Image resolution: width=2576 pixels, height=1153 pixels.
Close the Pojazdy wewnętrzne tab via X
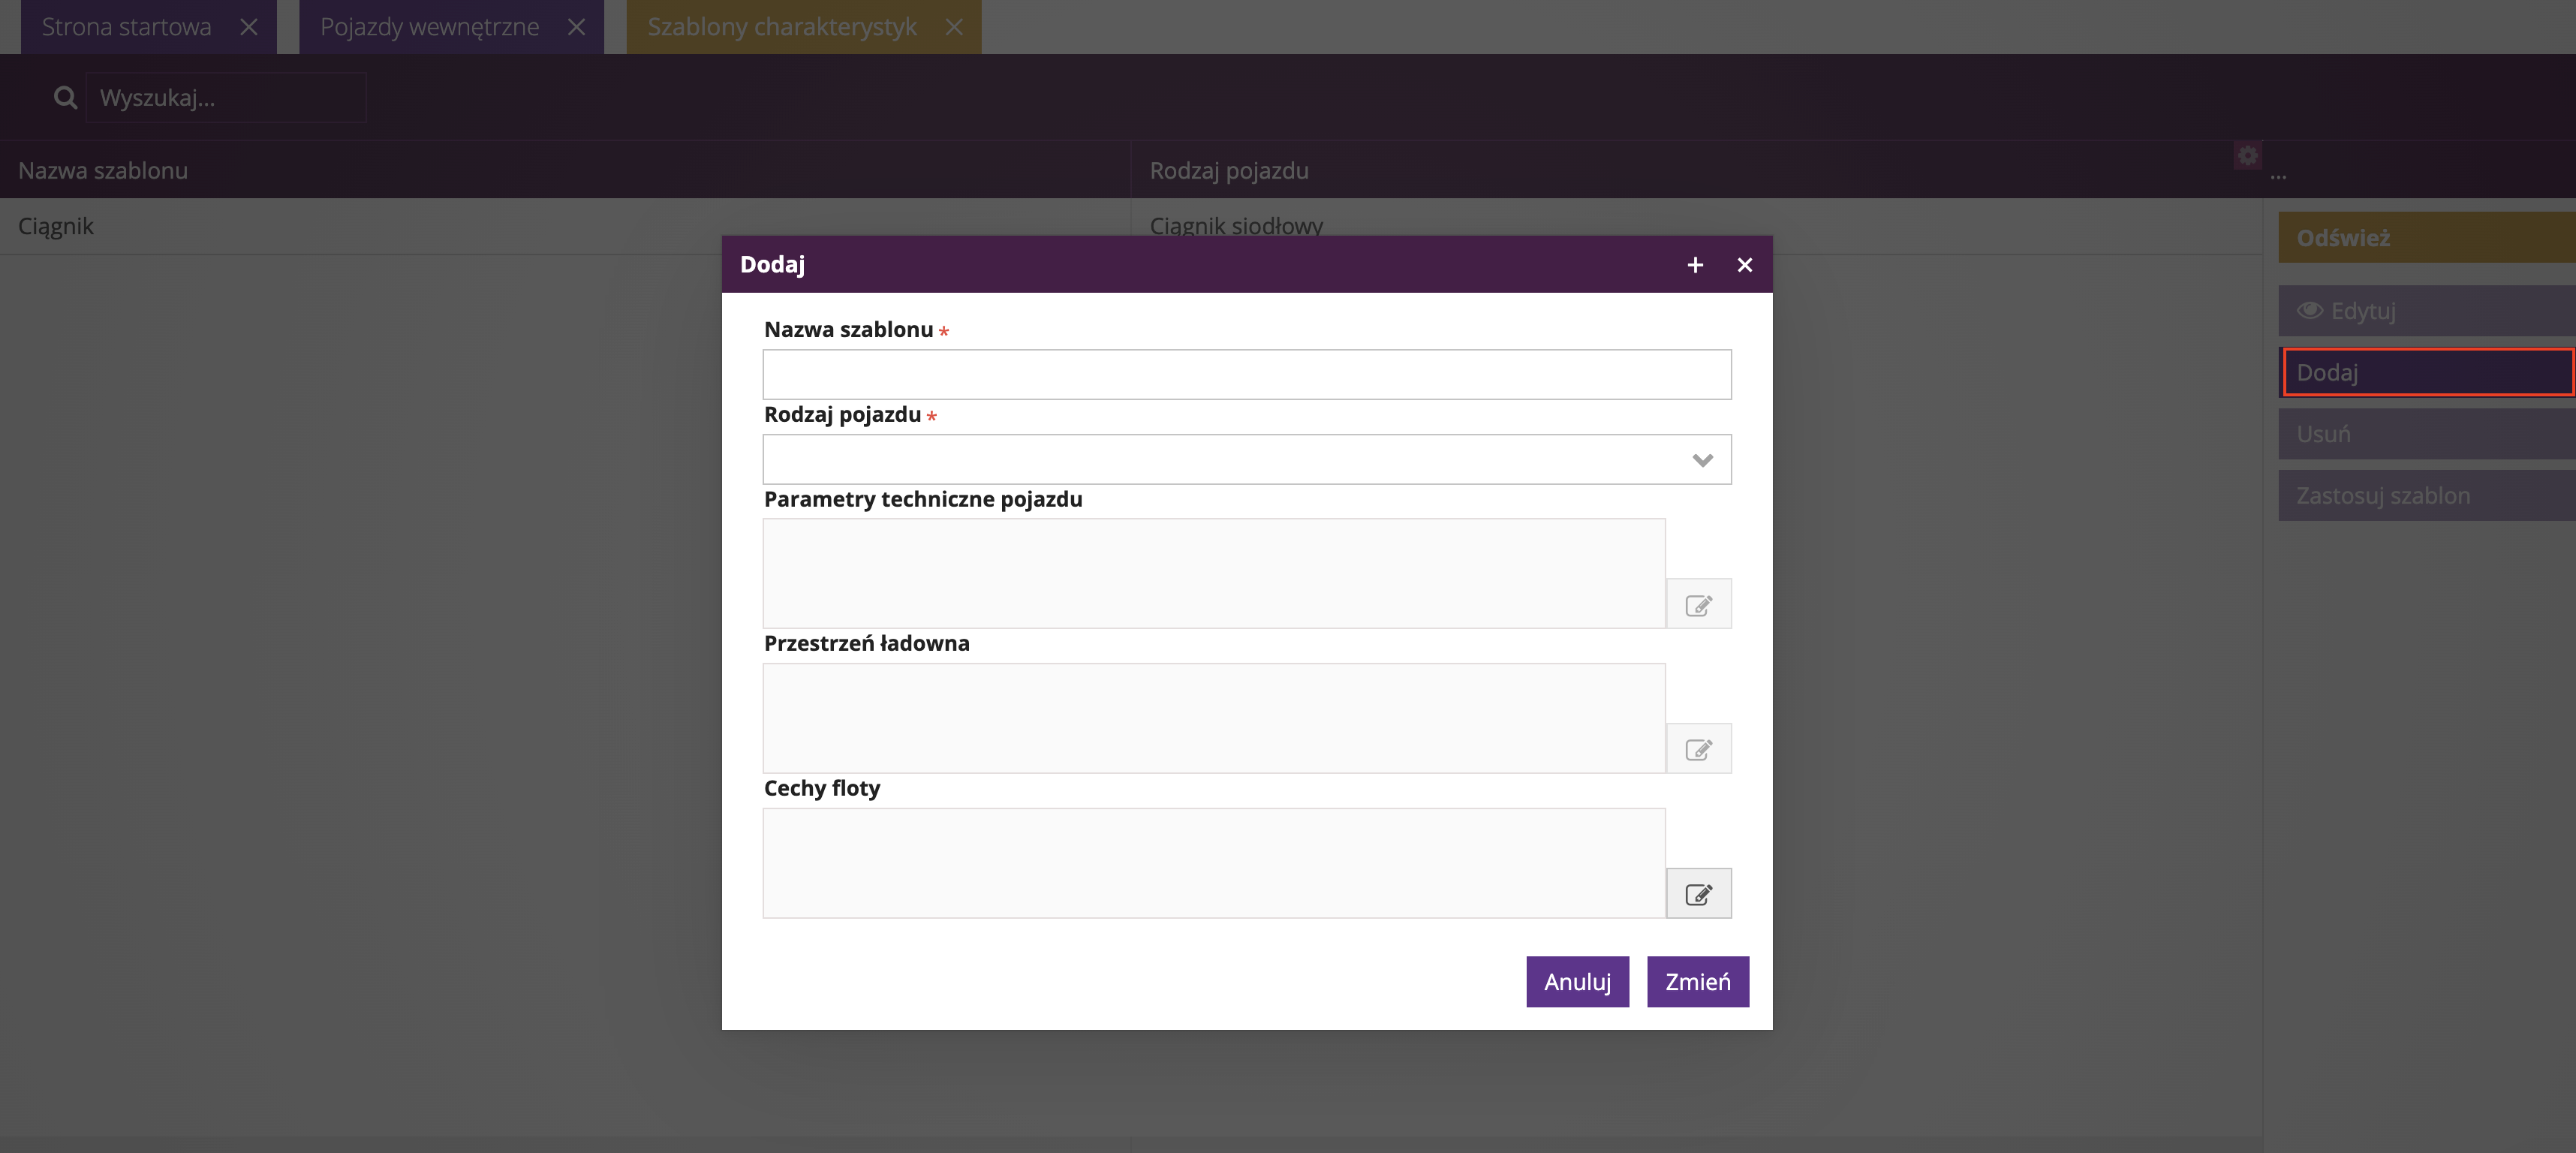pyautogui.click(x=576, y=27)
